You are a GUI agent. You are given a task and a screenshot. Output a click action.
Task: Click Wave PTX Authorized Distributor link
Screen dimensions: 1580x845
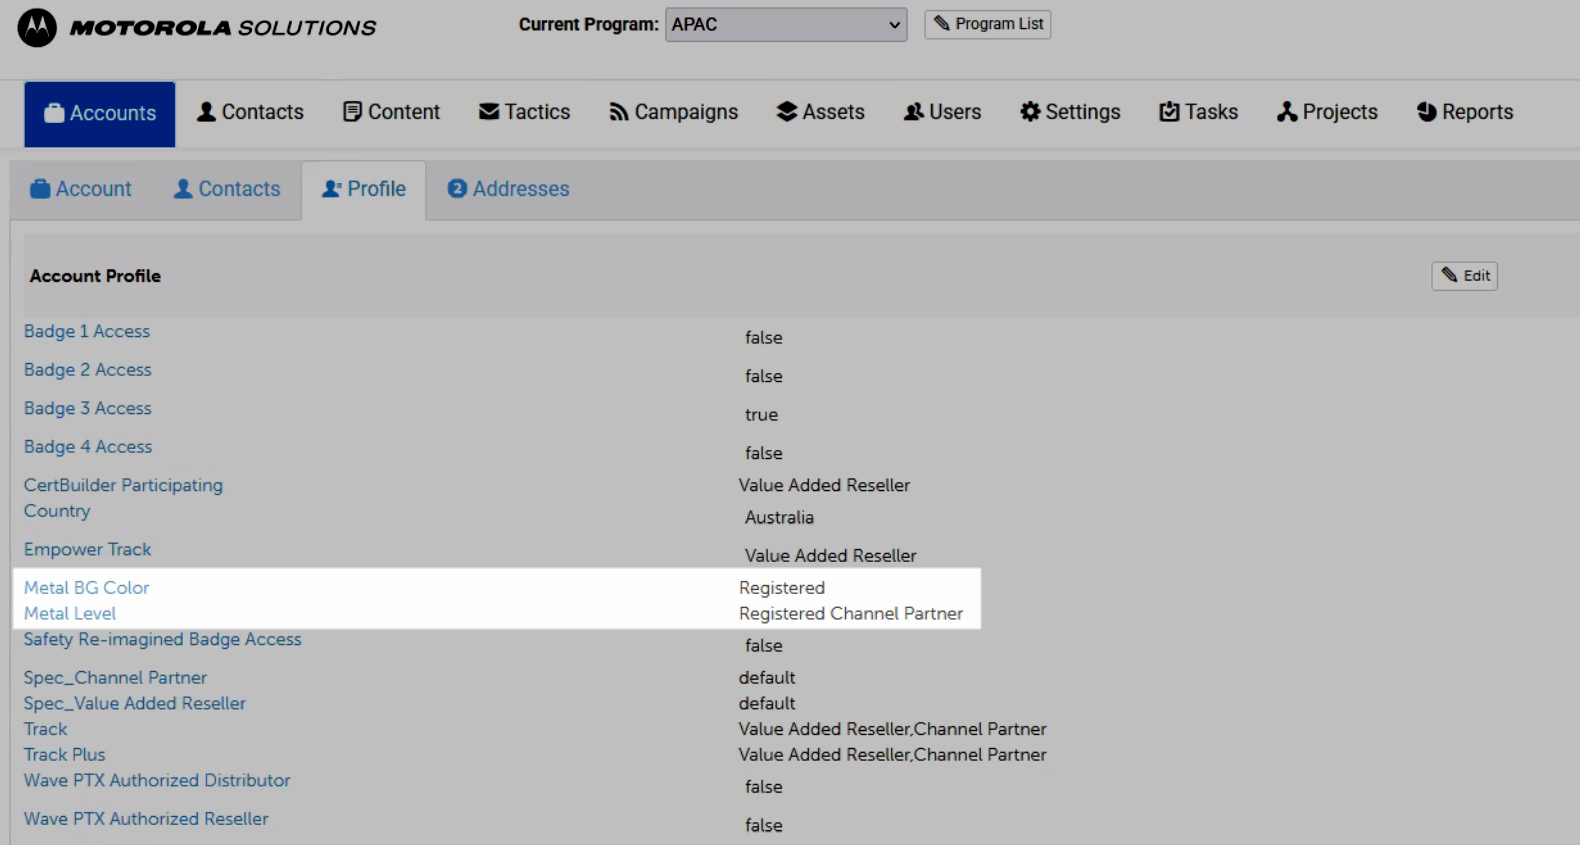point(157,780)
